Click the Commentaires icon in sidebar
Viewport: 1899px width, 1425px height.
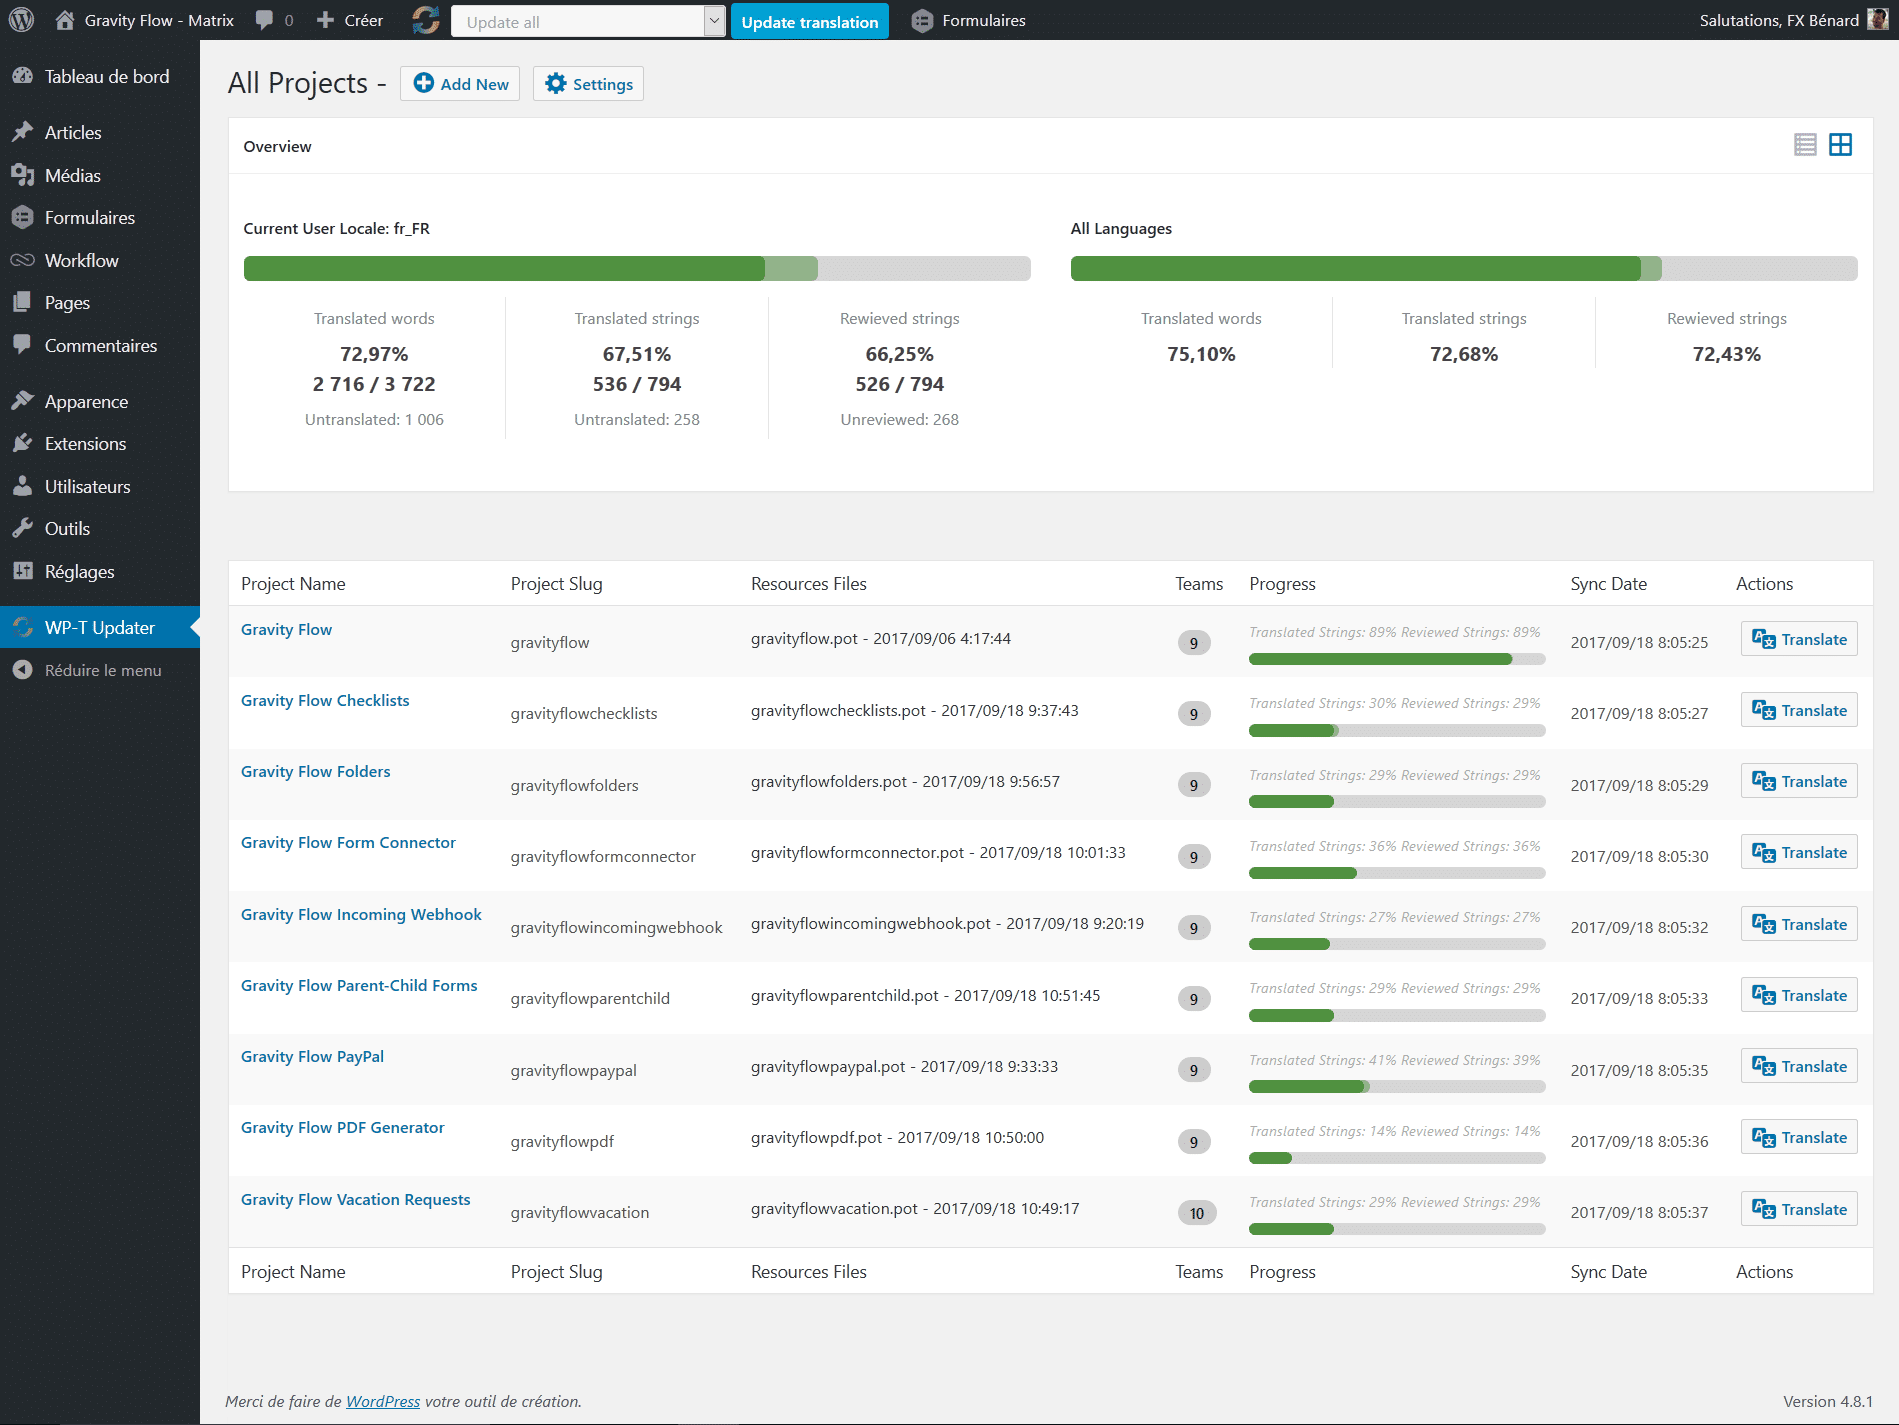pyautogui.click(x=22, y=345)
